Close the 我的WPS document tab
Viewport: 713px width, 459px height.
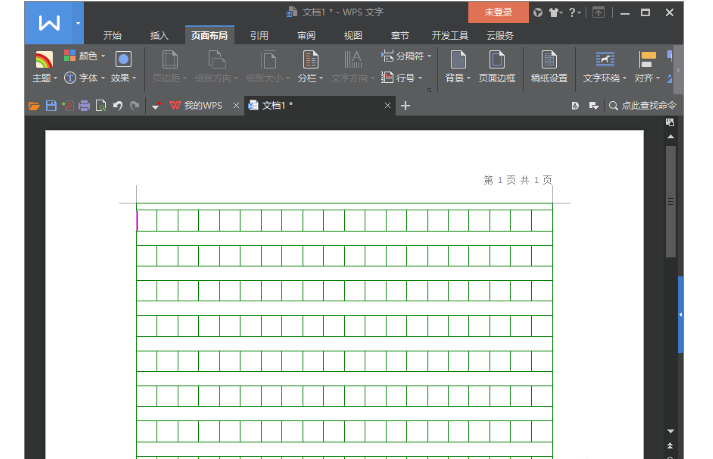pyautogui.click(x=236, y=105)
